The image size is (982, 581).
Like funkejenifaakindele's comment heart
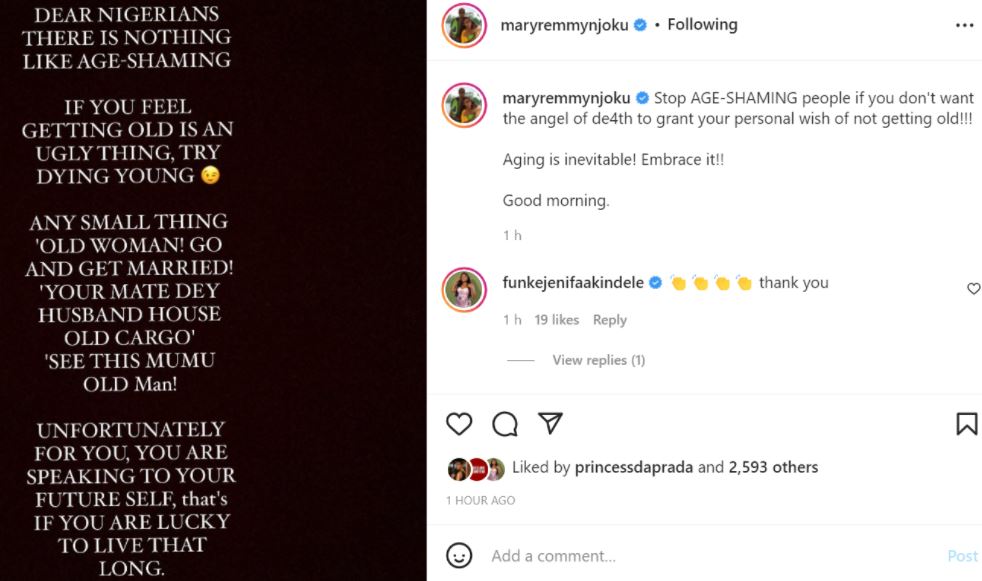coord(973,289)
